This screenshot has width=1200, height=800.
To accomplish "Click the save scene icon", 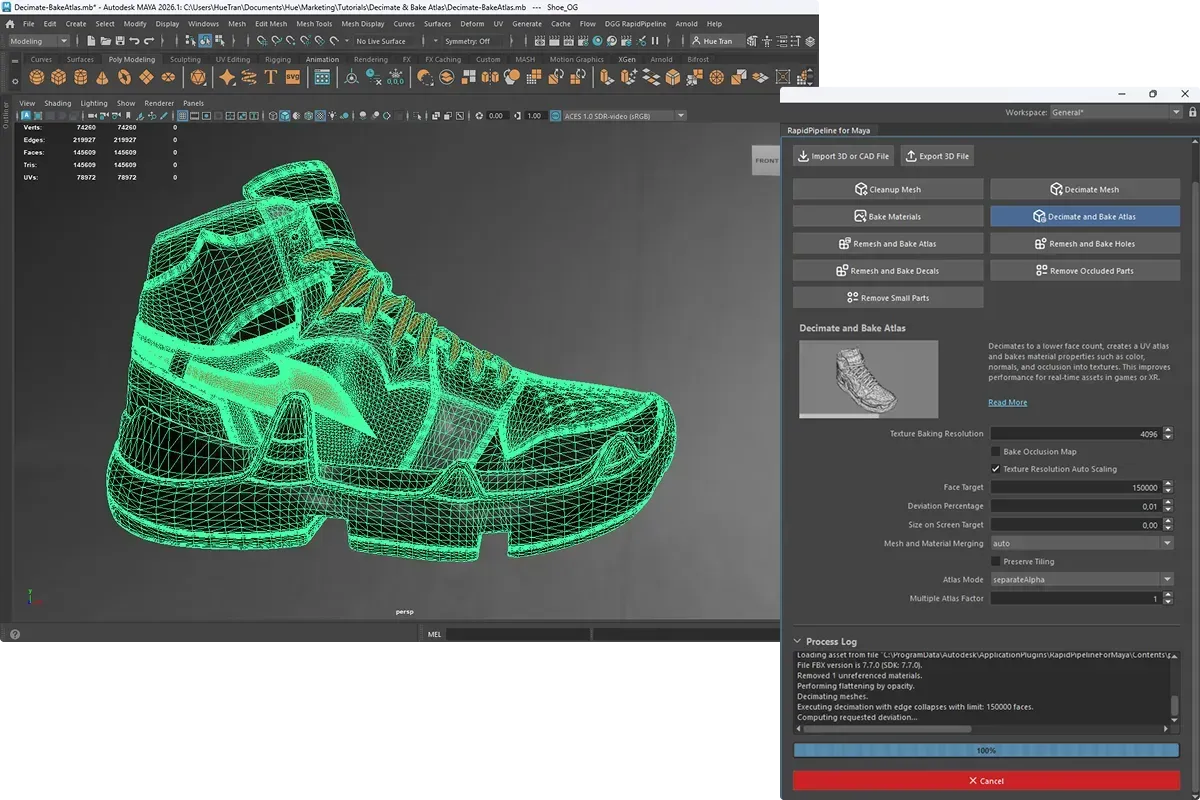I will tap(121, 41).
